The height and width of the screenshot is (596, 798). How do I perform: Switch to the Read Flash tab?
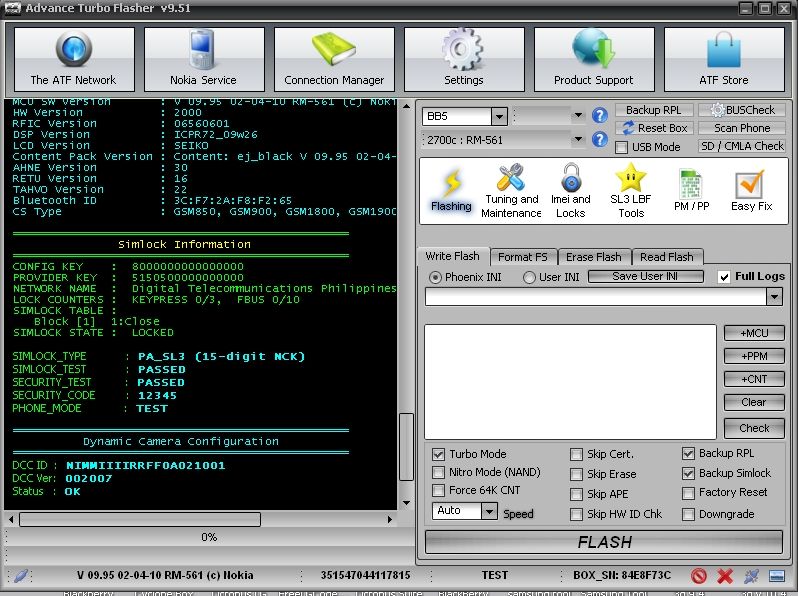(666, 257)
